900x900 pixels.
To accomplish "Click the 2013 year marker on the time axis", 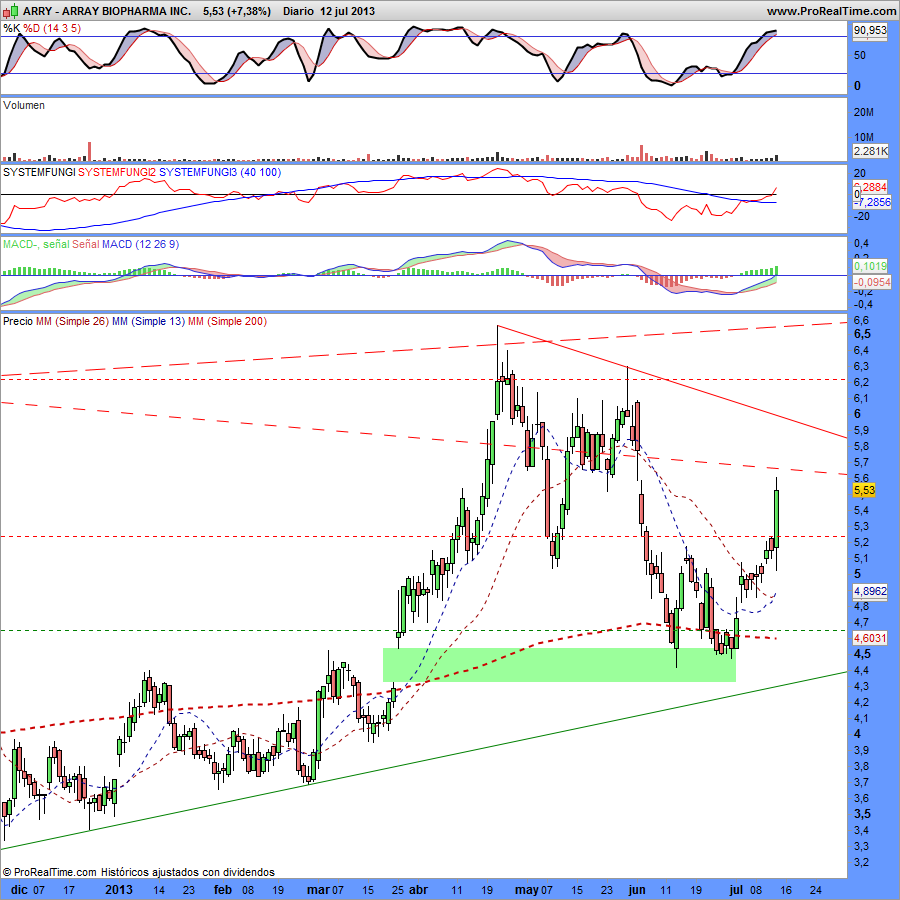I will pyautogui.click(x=119, y=890).
